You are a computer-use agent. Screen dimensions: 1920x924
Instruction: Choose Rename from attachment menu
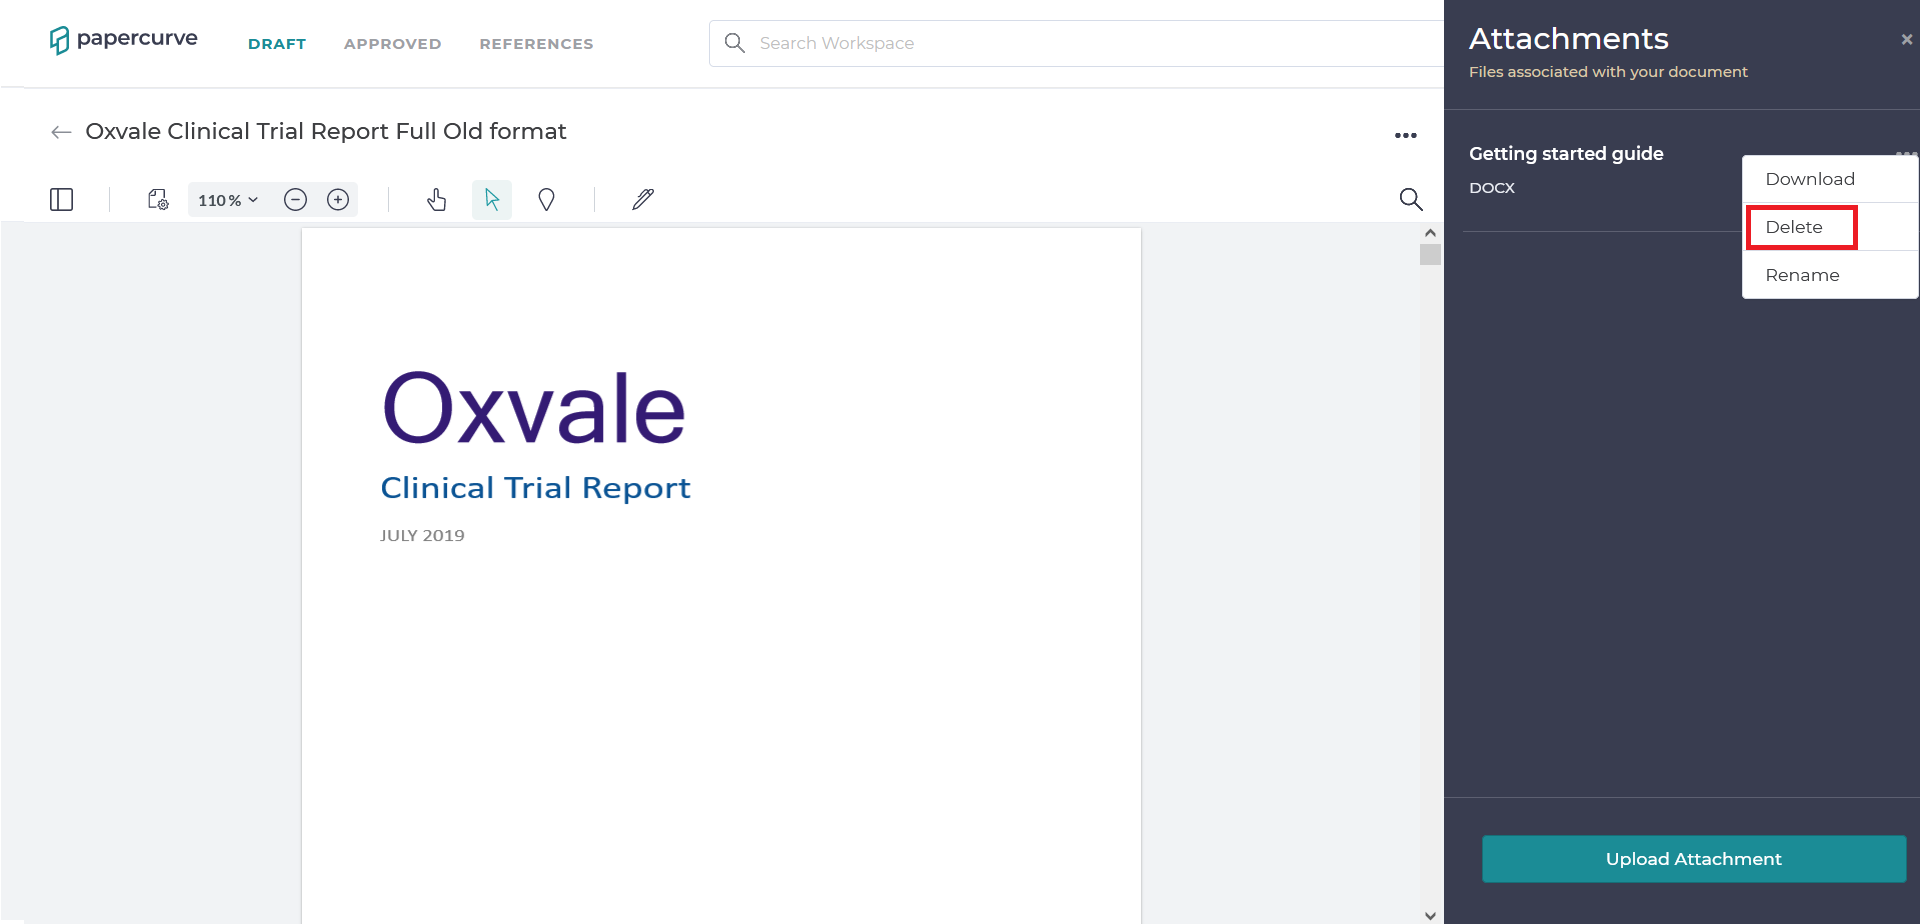pyautogui.click(x=1830, y=275)
